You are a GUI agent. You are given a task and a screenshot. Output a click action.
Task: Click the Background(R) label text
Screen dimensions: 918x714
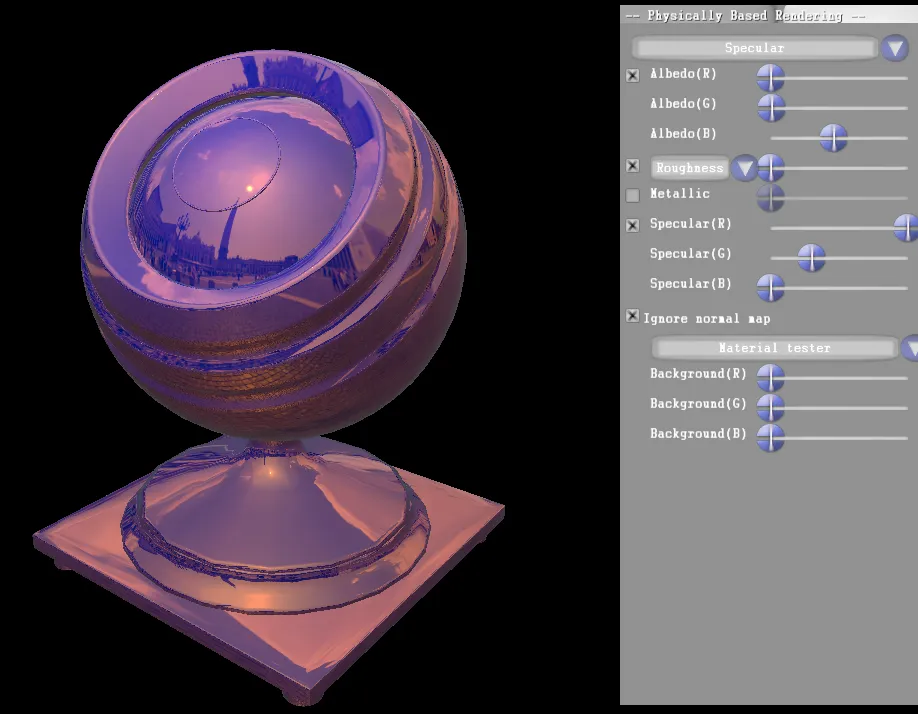coord(698,374)
